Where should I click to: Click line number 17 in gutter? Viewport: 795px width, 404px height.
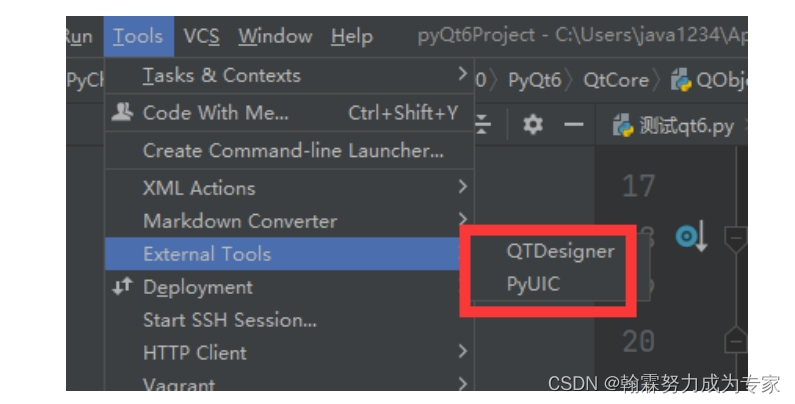[638, 186]
